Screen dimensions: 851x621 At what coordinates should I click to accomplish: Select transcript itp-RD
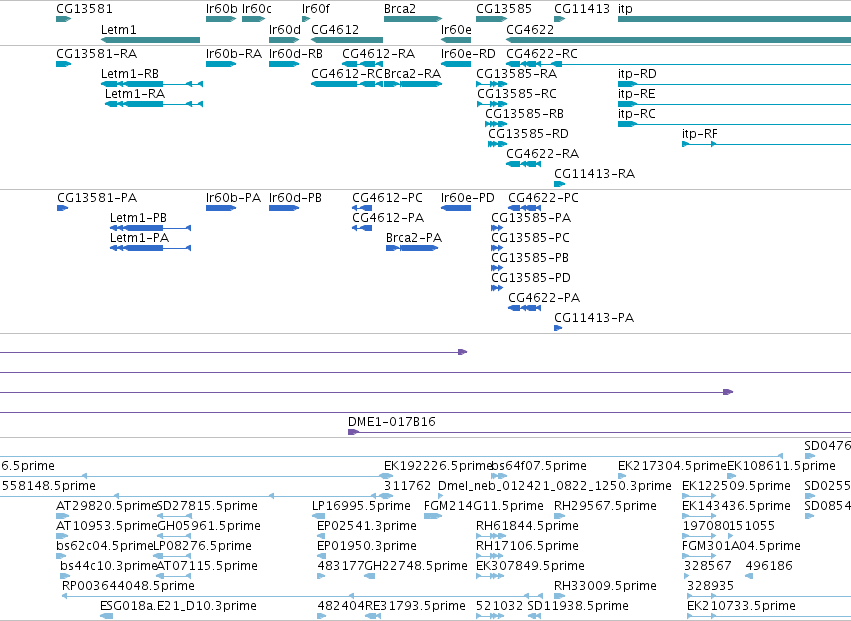pyautogui.click(x=637, y=74)
